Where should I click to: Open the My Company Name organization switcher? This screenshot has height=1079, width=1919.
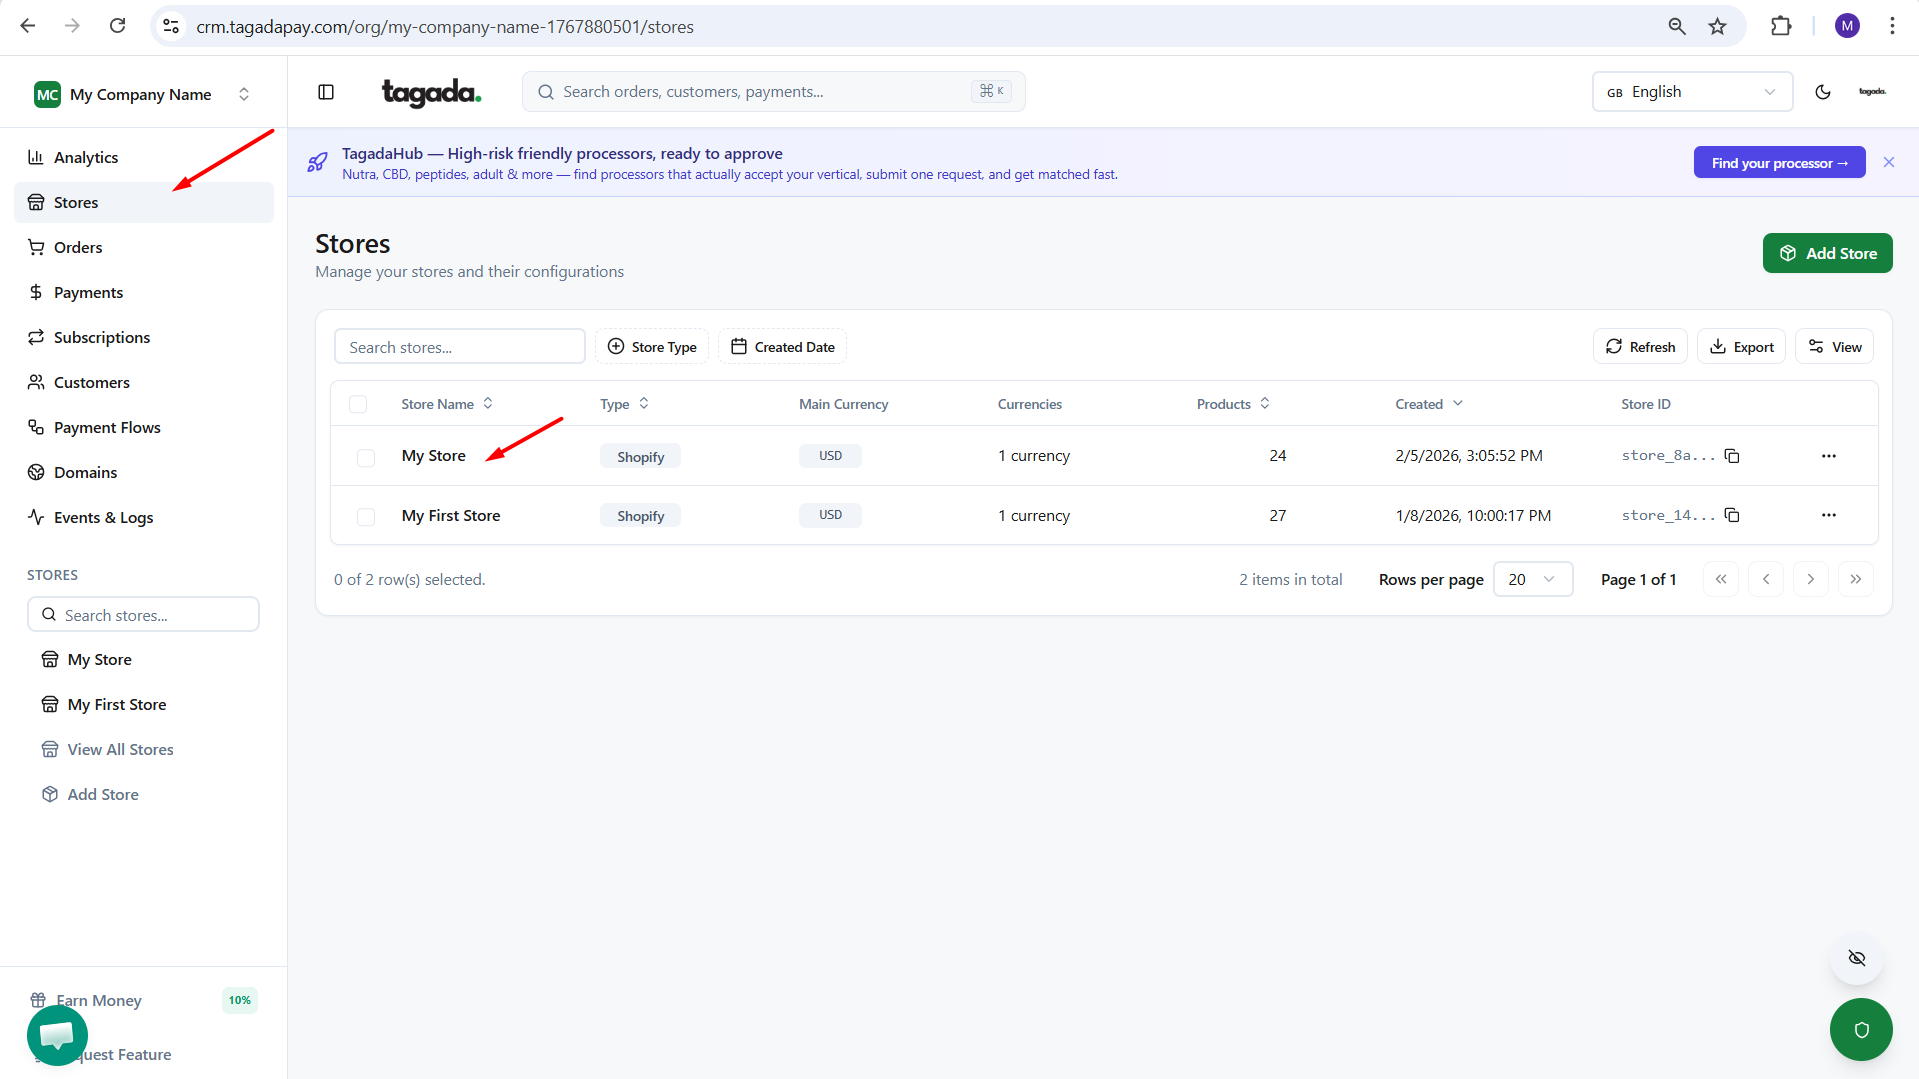point(143,94)
